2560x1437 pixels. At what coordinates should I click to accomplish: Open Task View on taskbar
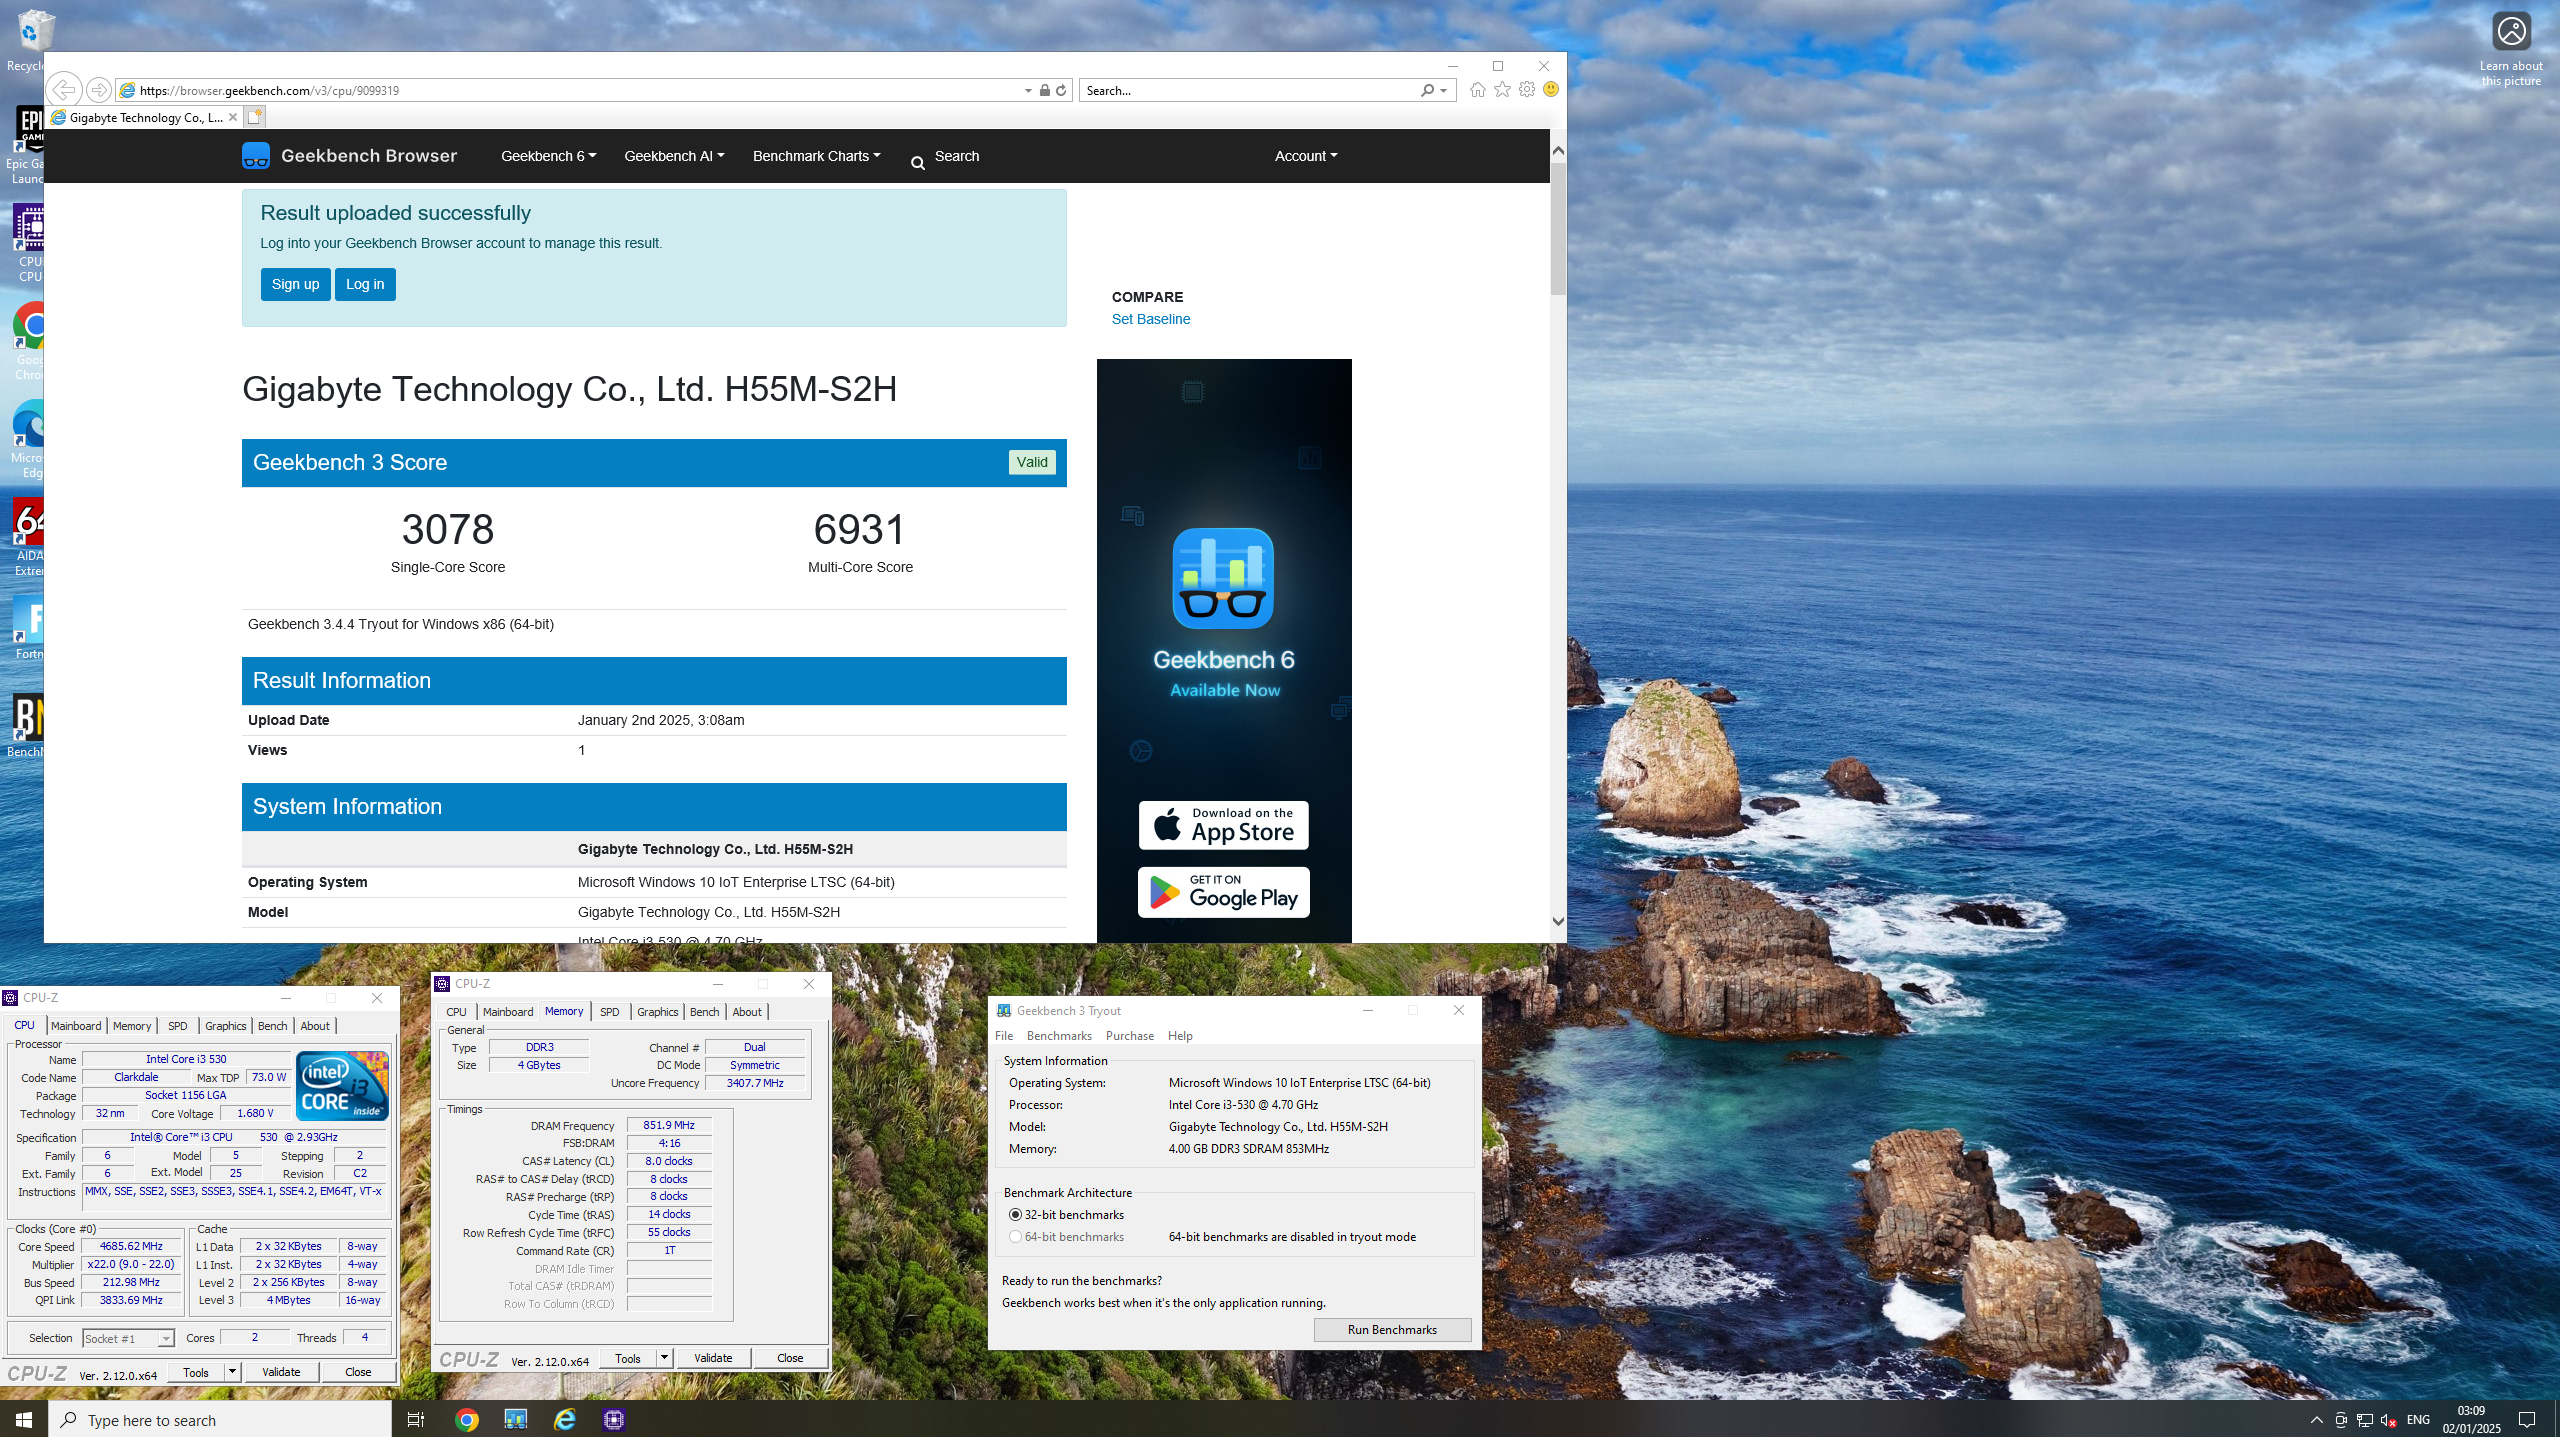point(416,1419)
